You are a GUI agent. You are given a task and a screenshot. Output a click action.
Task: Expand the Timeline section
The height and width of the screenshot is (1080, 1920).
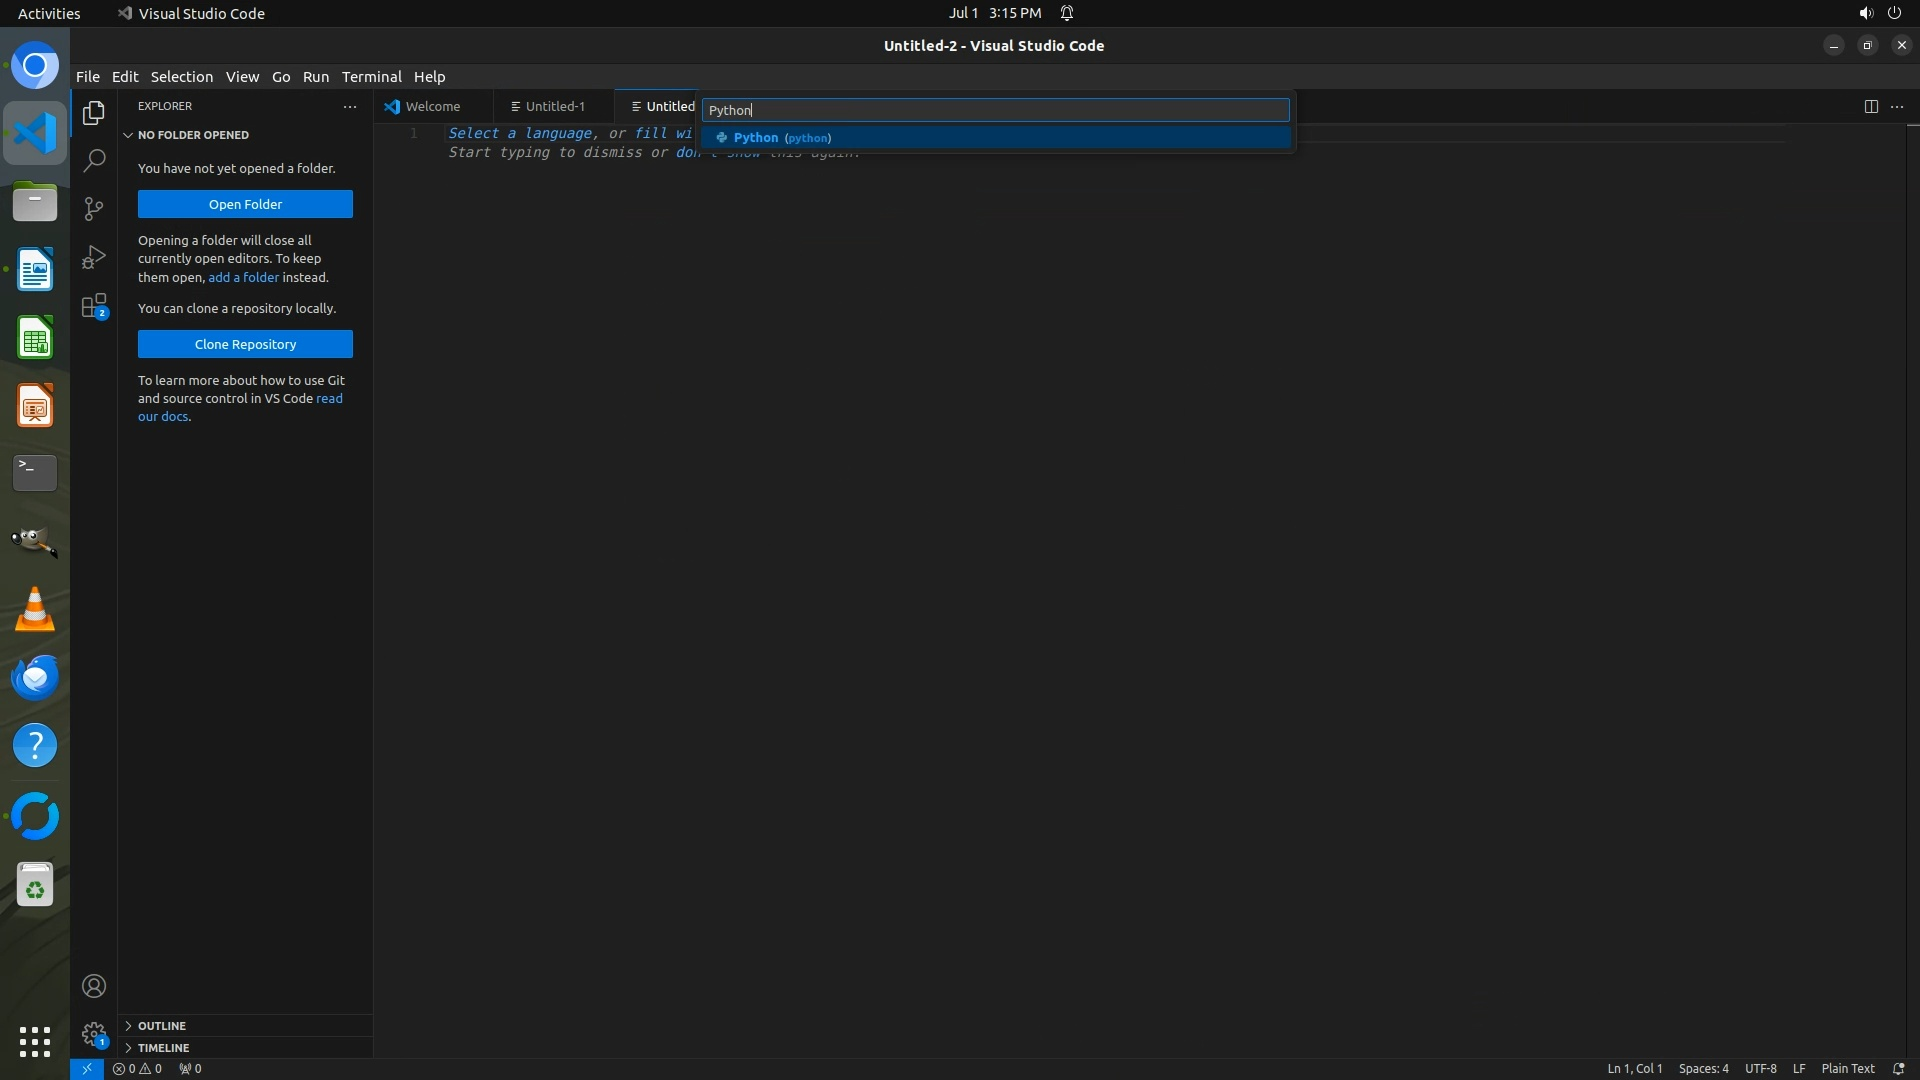click(163, 1048)
